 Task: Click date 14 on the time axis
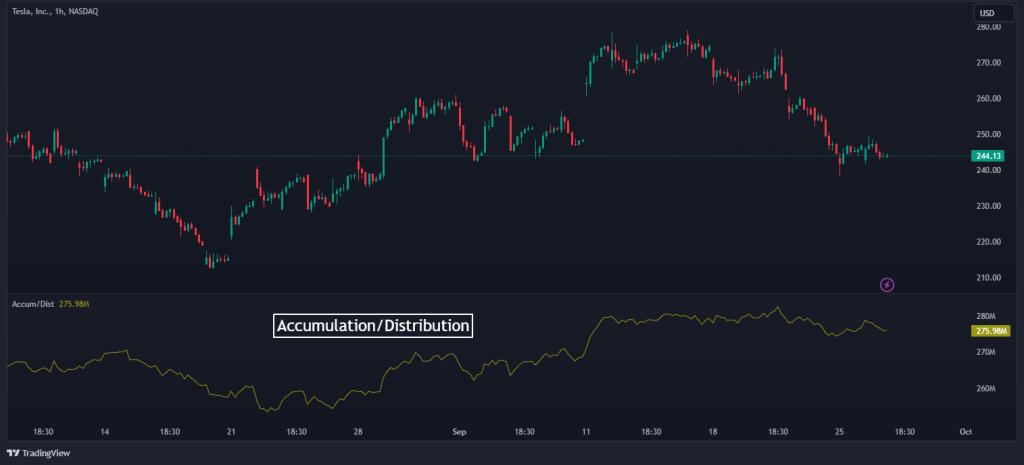pos(104,432)
